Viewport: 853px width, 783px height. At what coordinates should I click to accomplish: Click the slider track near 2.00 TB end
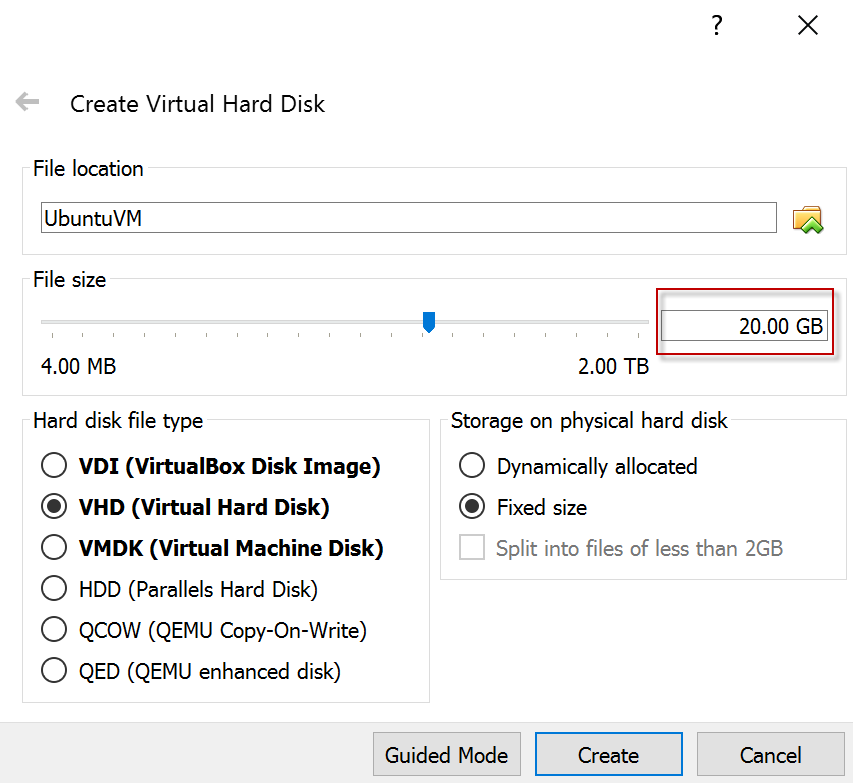(x=638, y=322)
